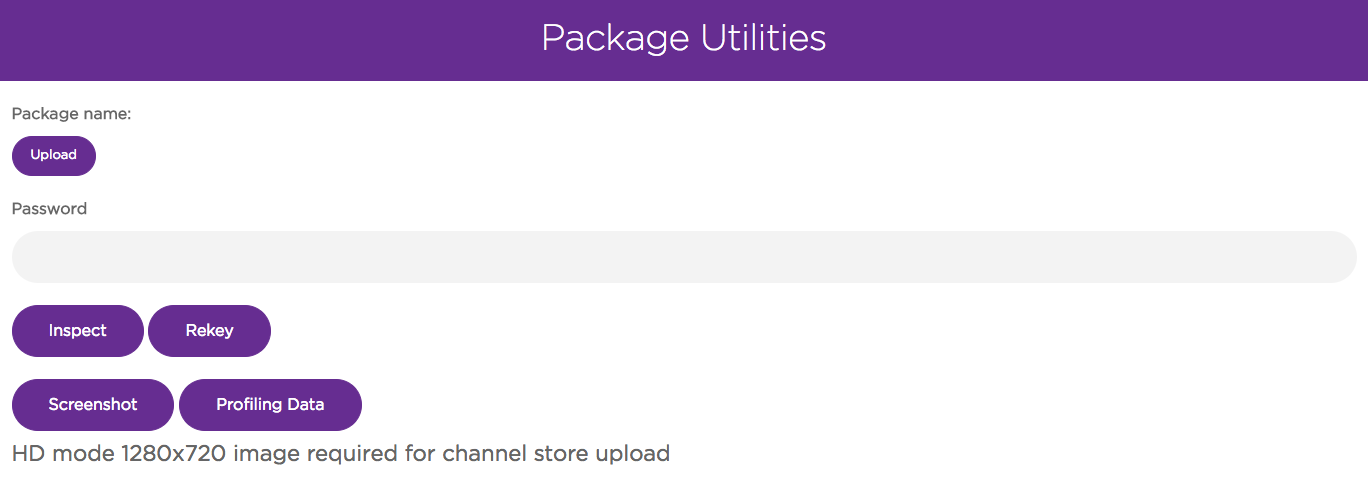The width and height of the screenshot is (1368, 485).
Task: Upload a package file
Action: (x=54, y=156)
